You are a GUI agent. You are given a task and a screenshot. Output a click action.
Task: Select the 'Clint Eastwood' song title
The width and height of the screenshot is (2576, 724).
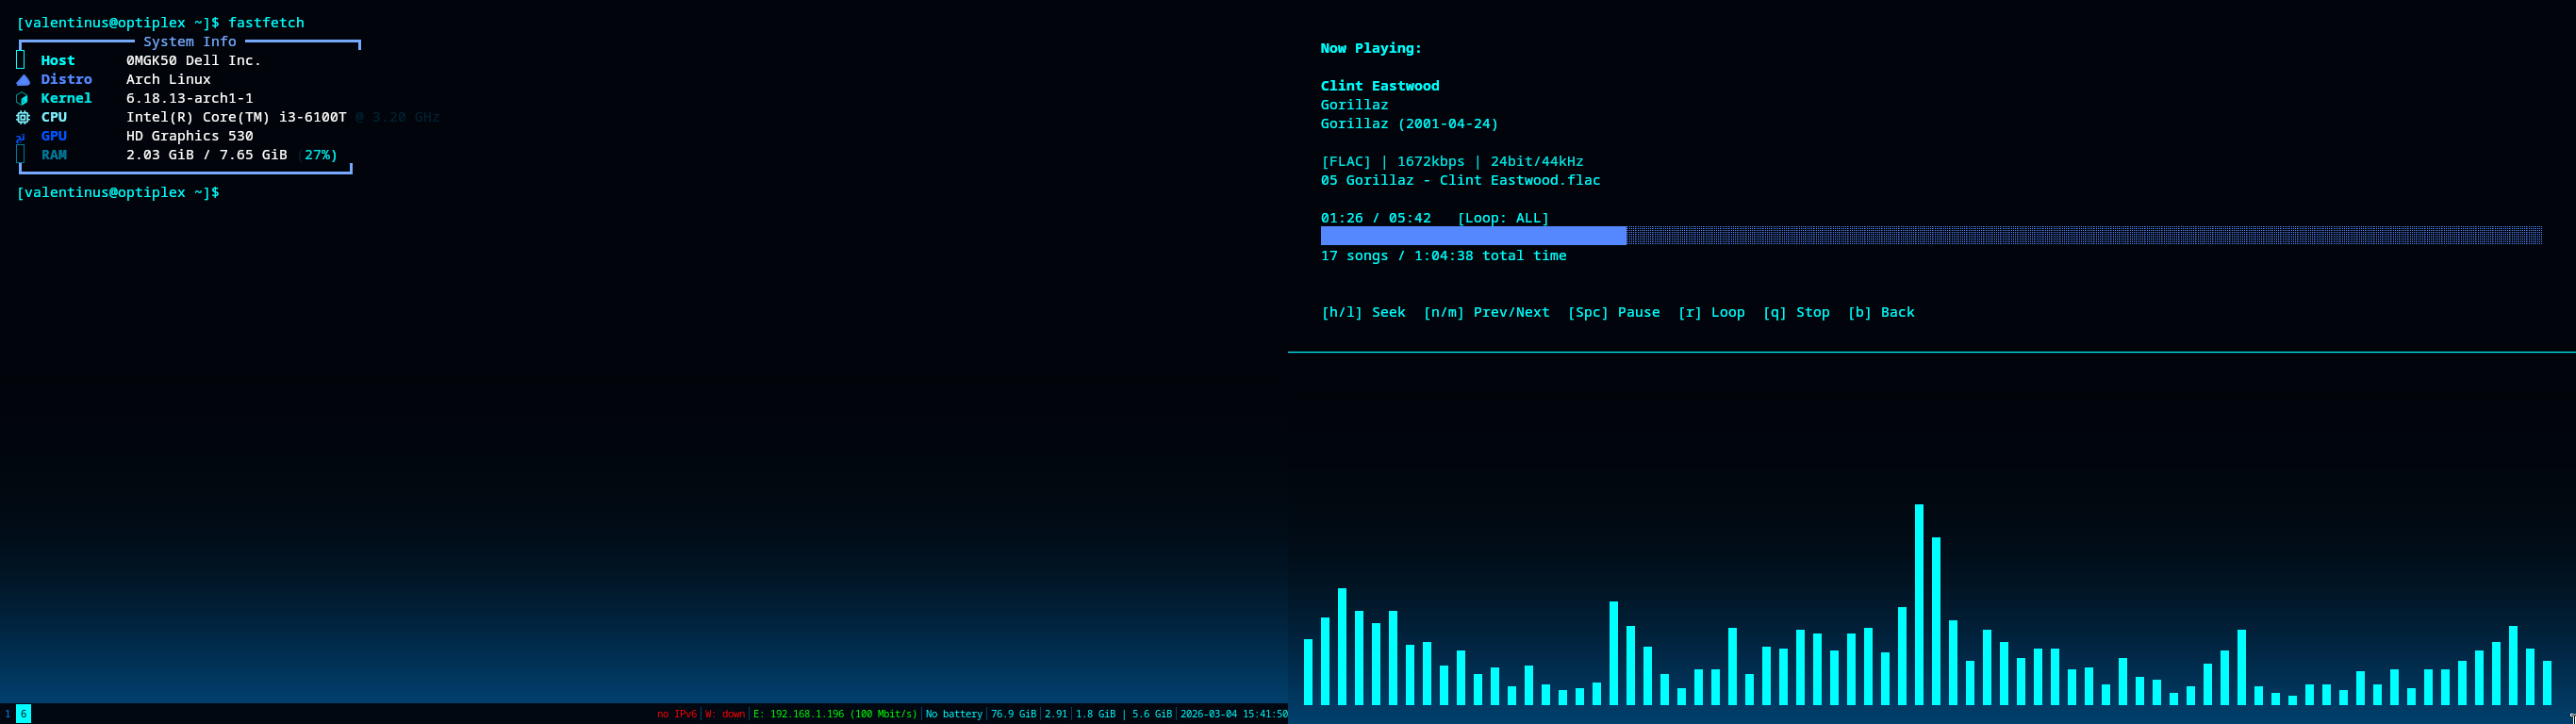coord(1380,87)
